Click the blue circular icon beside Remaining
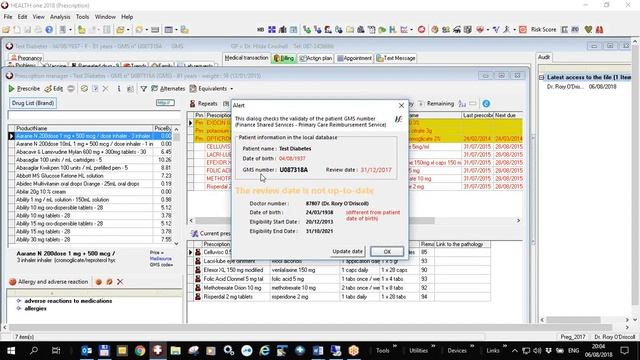The height and width of the screenshot is (360, 640). point(486,104)
